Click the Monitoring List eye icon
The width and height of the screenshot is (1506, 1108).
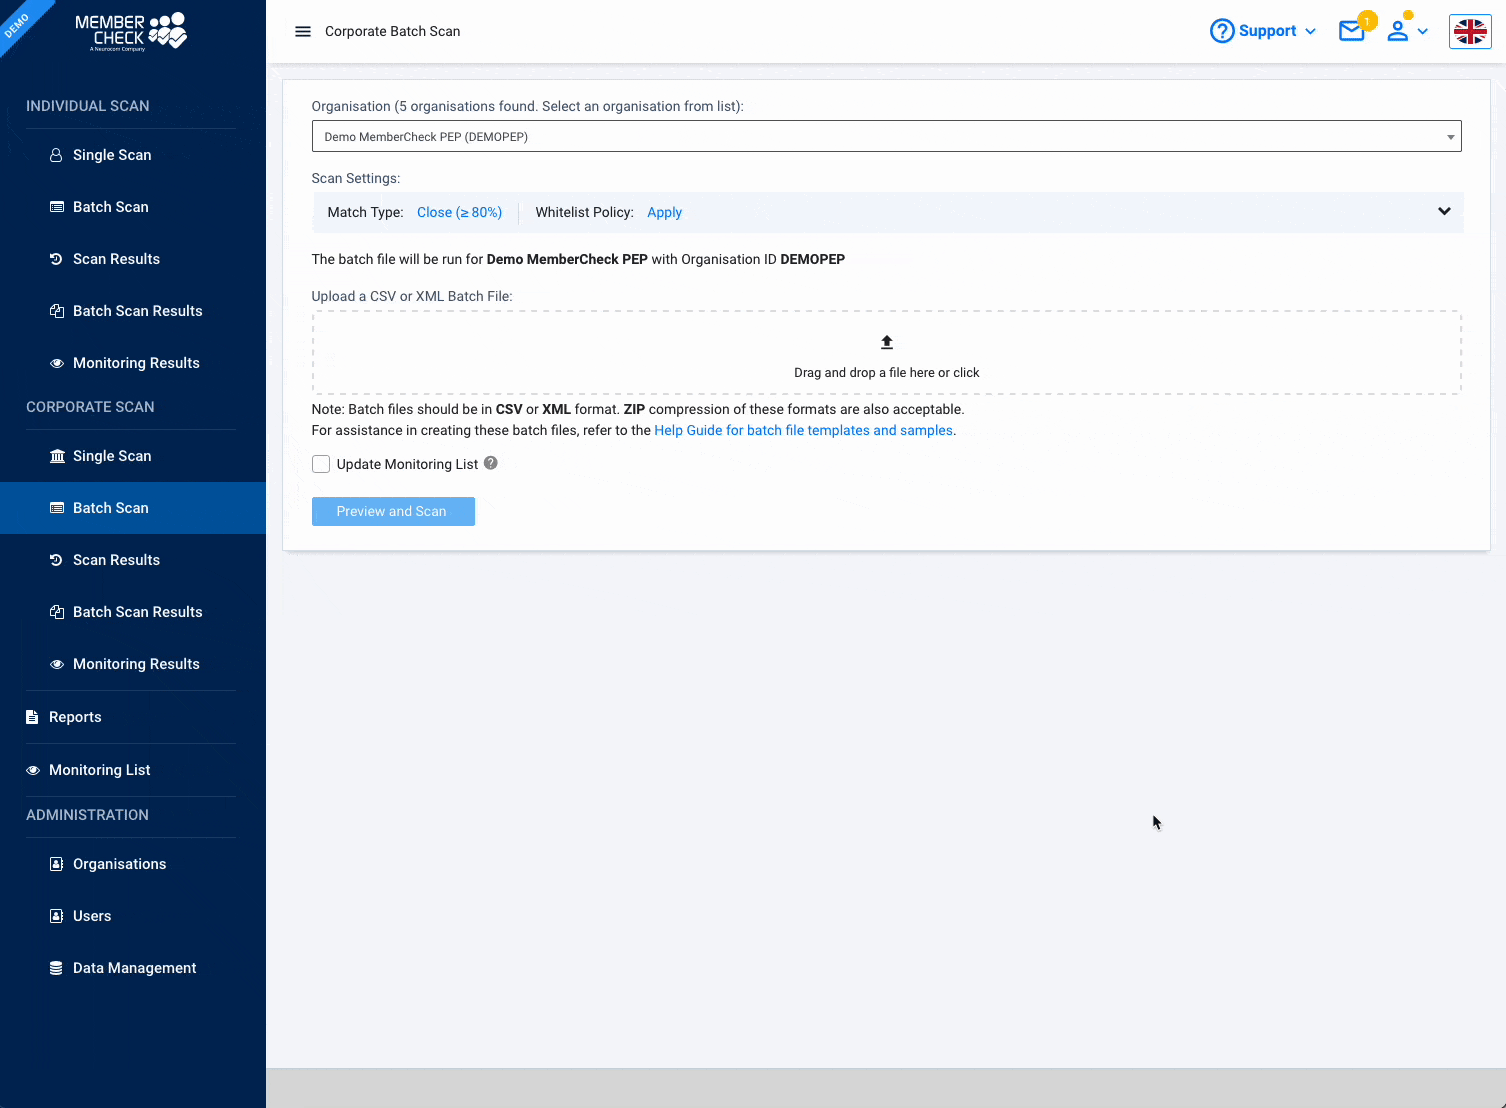click(x=33, y=770)
